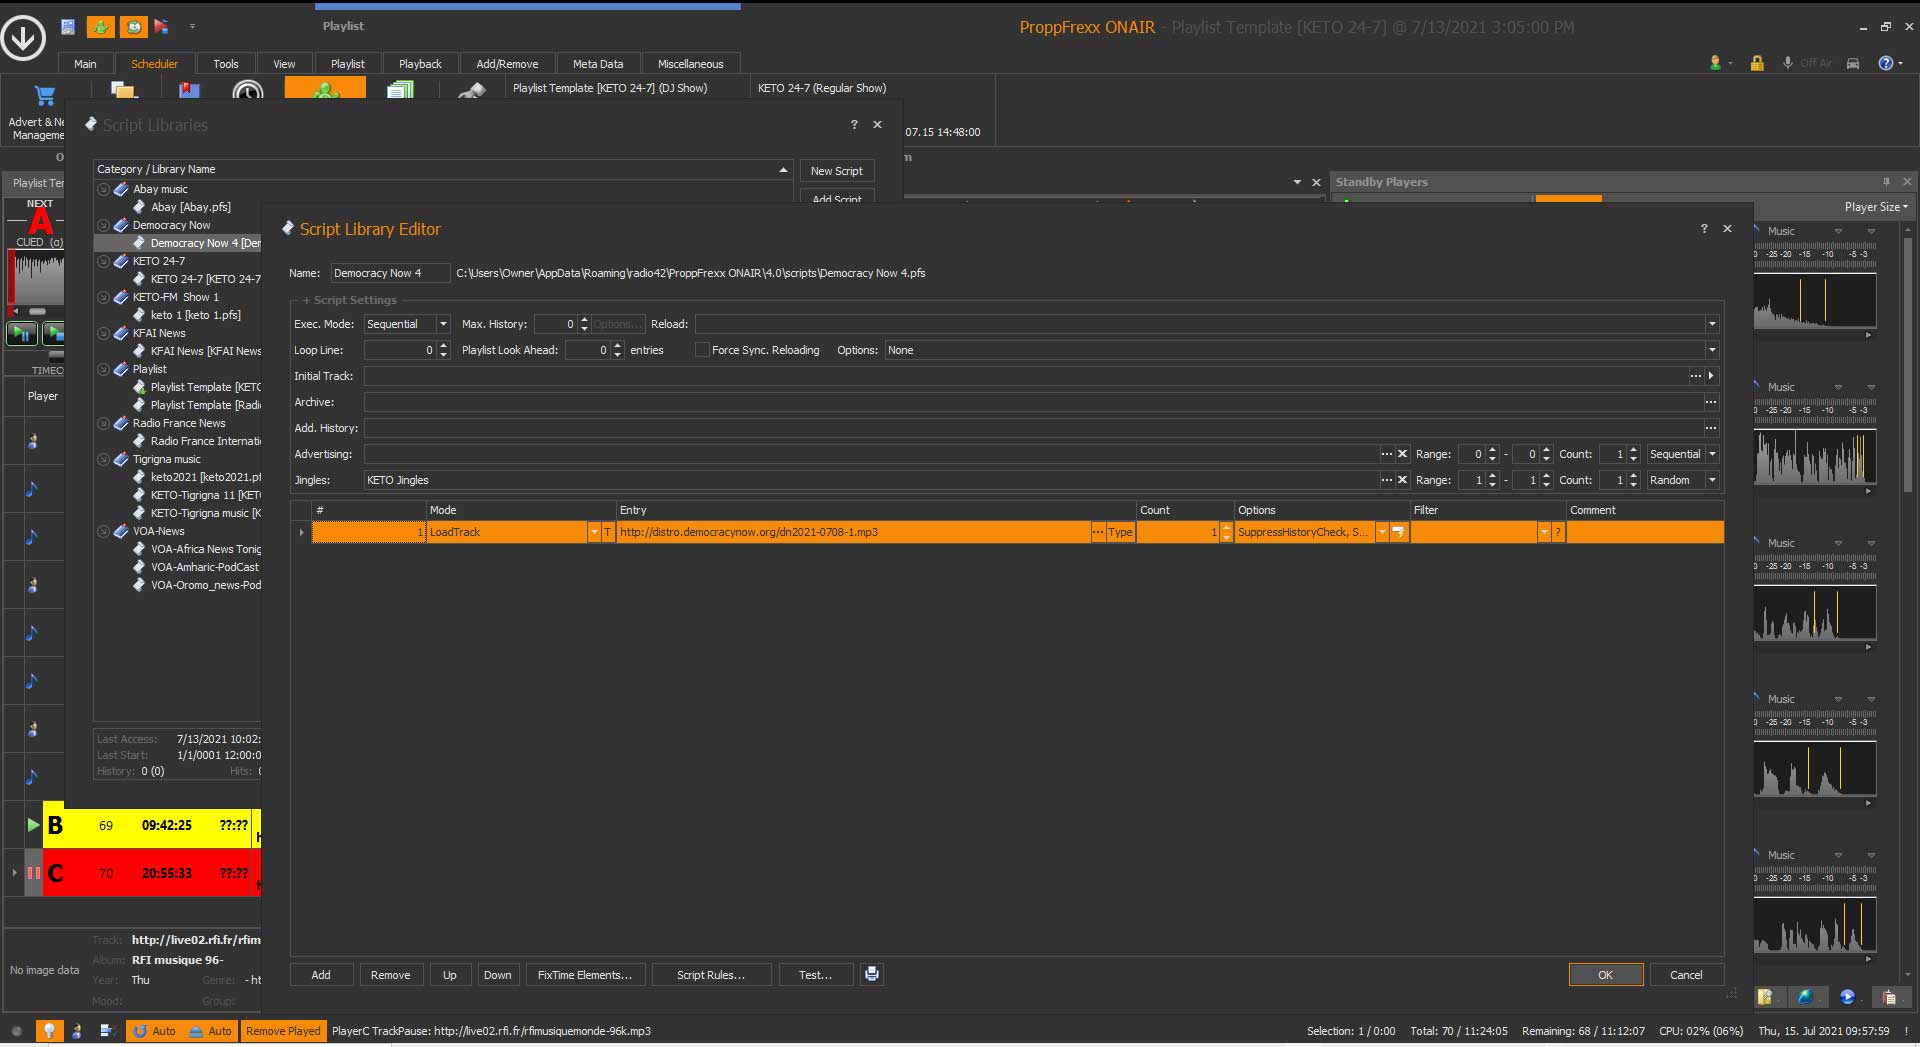
Task: Click the round down-arrow application menu button
Action: tap(23, 38)
